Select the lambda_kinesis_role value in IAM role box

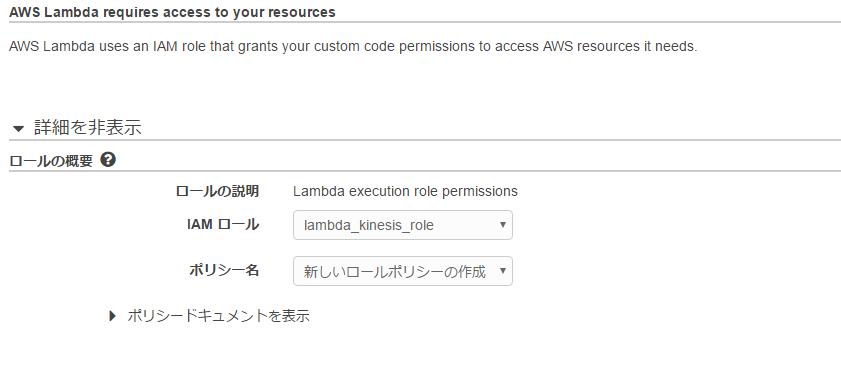coord(369,226)
